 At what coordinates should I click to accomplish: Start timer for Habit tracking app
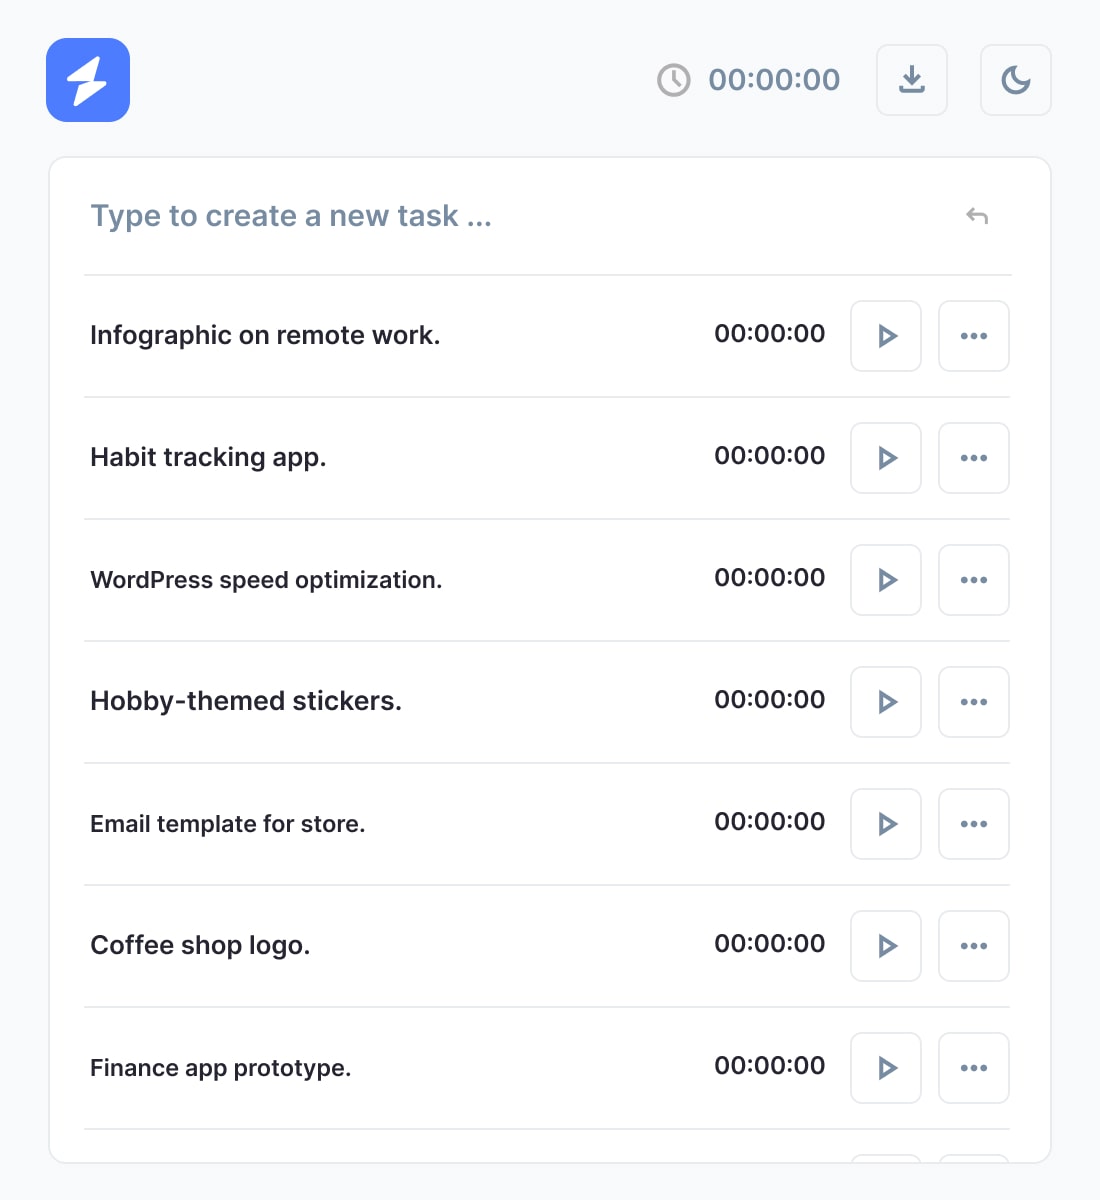click(886, 458)
